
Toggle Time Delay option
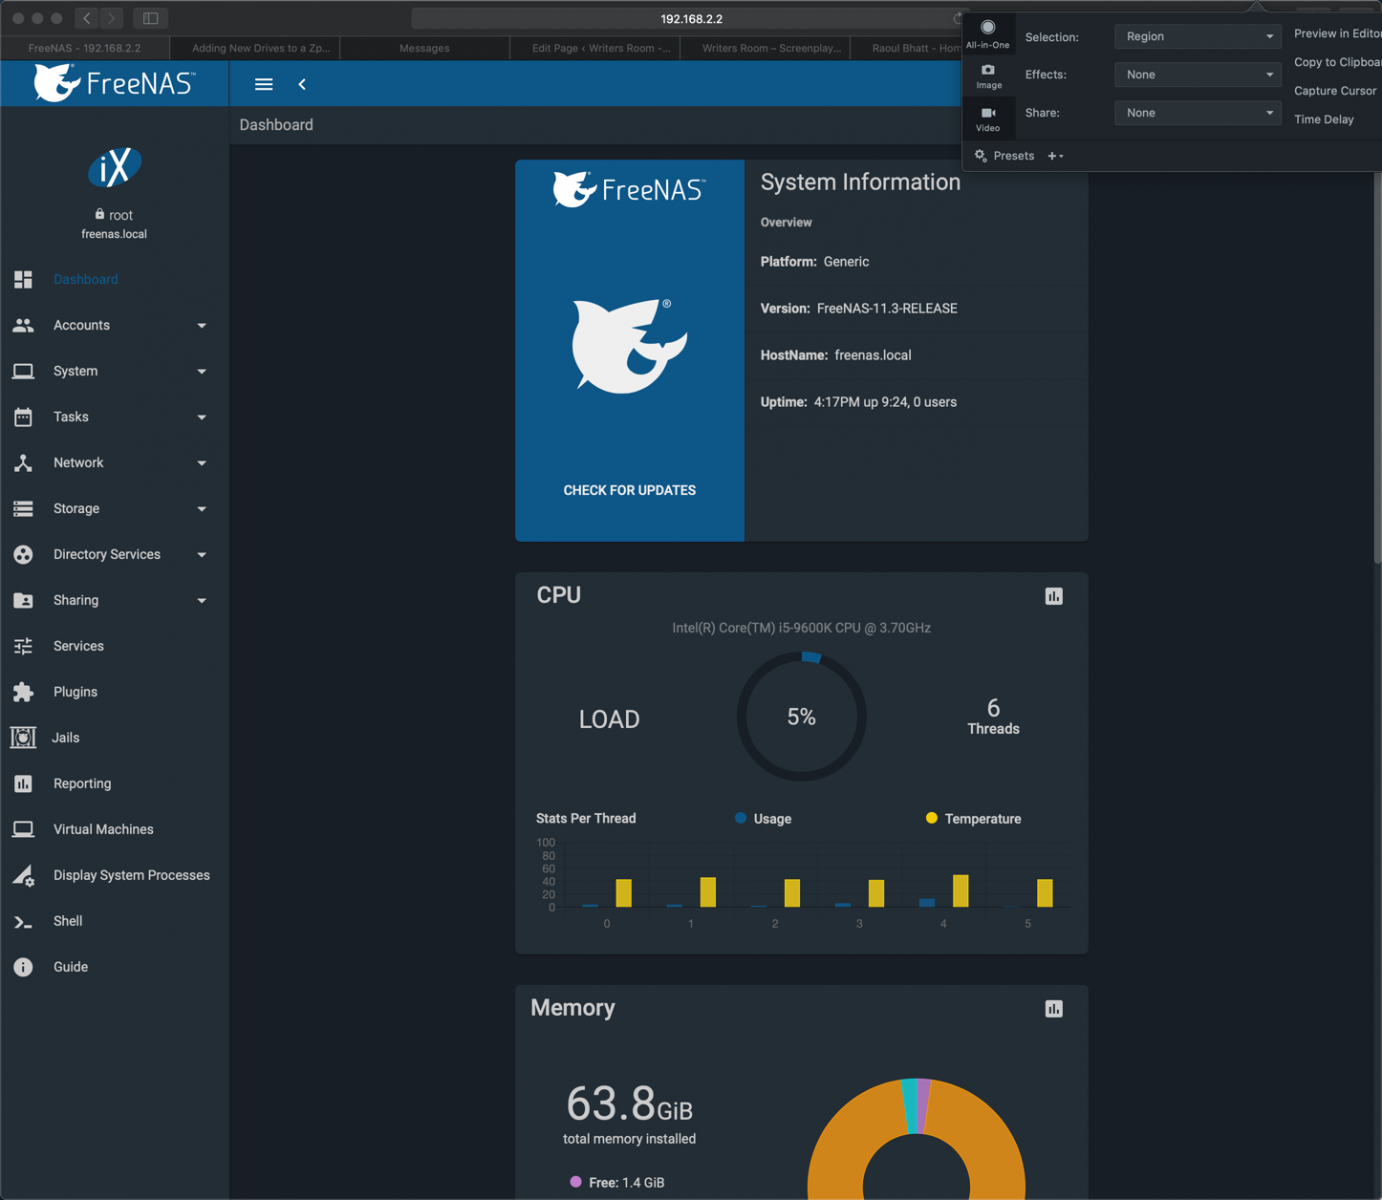[1324, 119]
